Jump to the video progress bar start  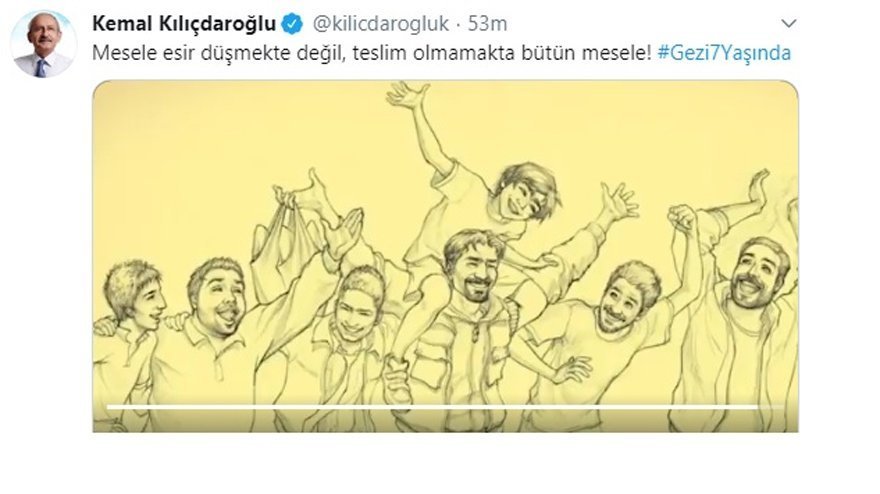pos(108,406)
